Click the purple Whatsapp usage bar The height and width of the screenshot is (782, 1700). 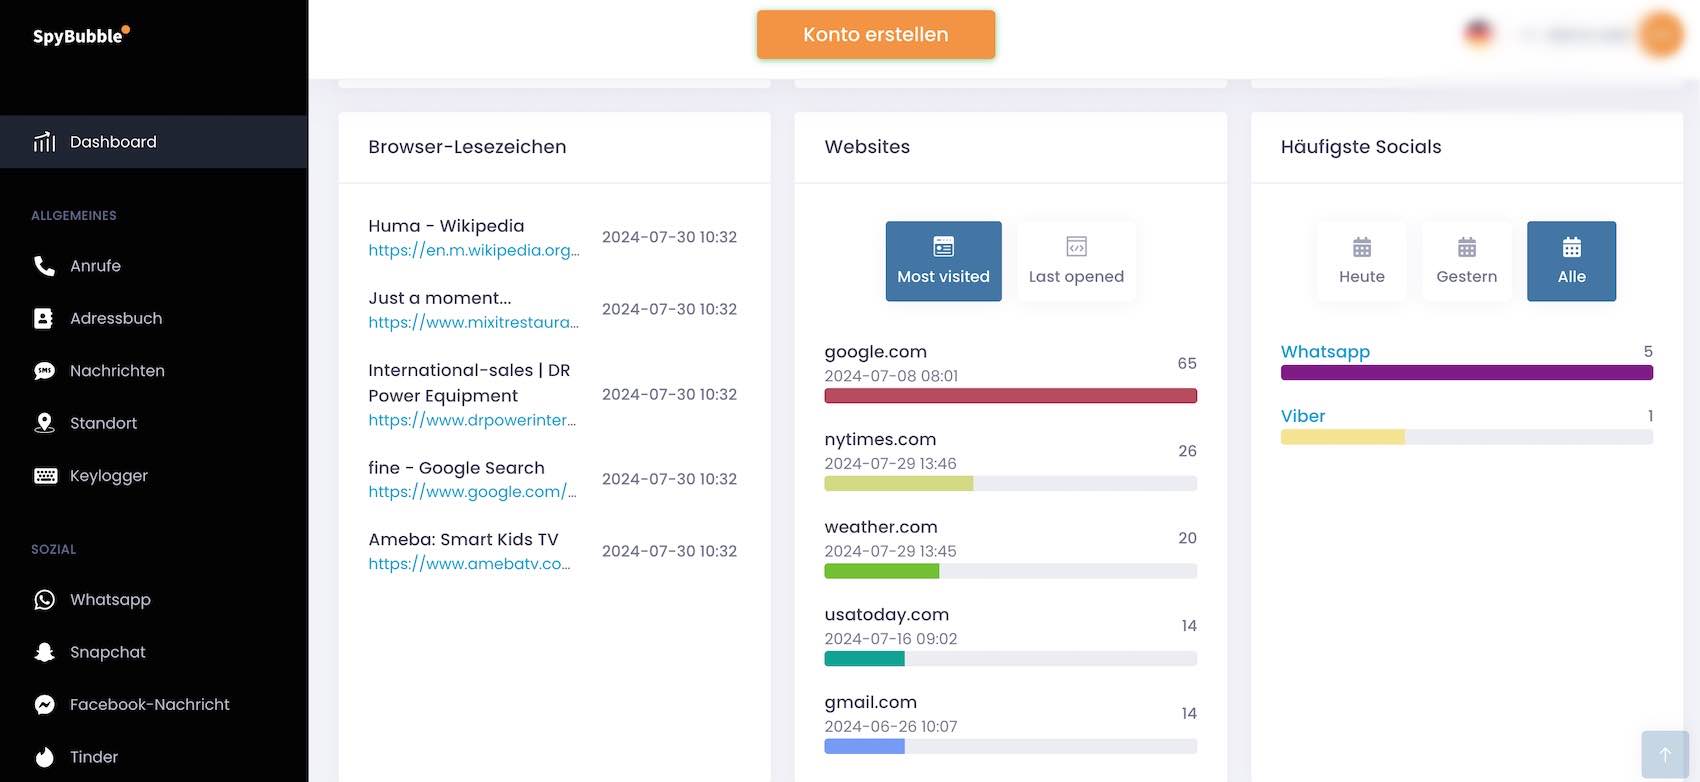coord(1467,373)
